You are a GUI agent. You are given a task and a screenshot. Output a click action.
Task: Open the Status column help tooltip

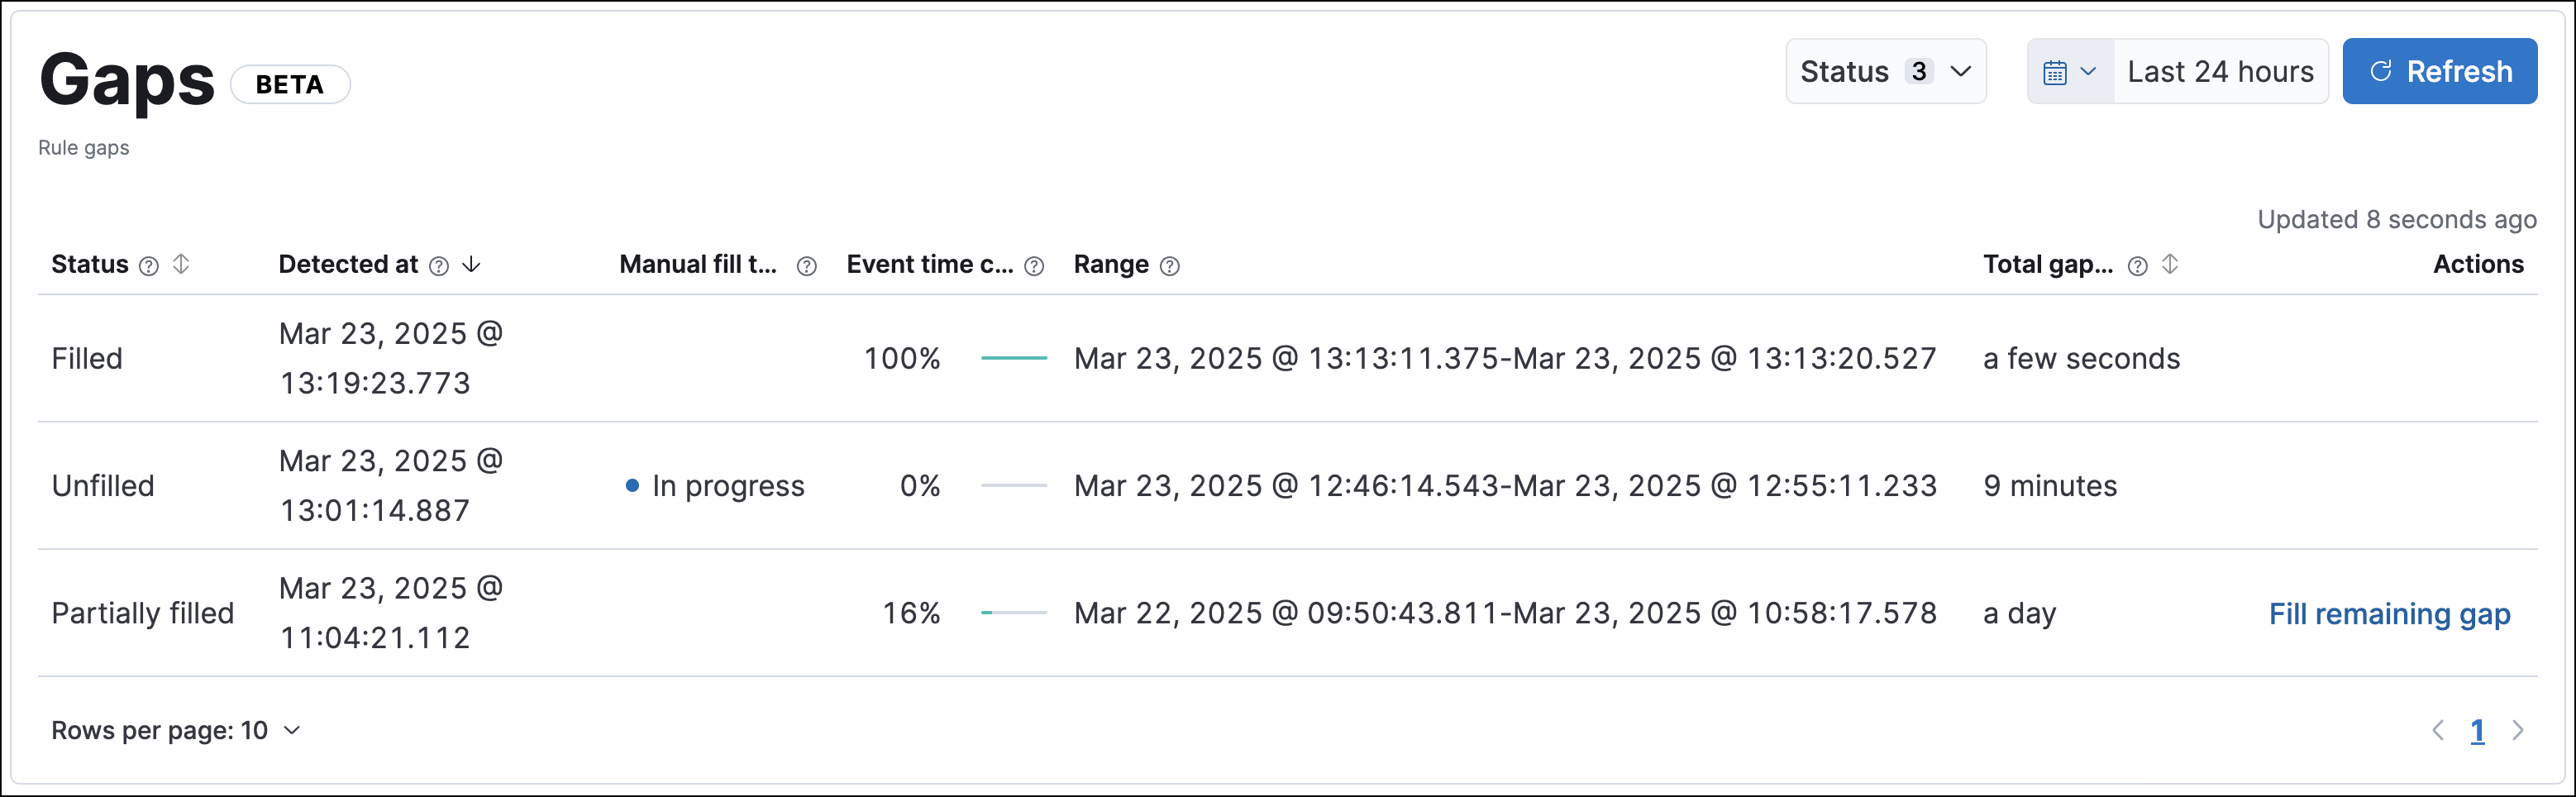tap(148, 265)
